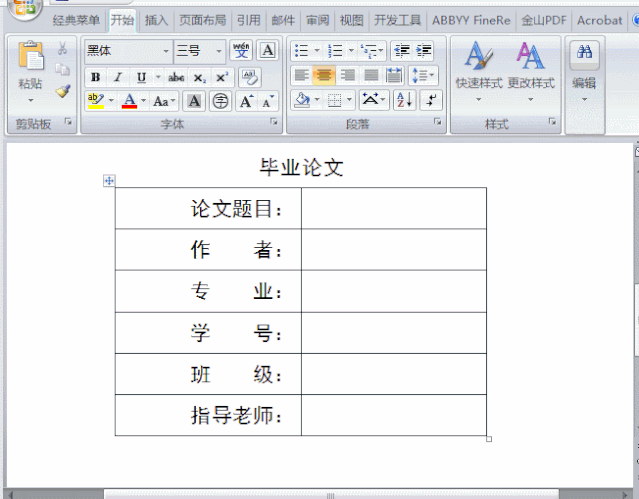This screenshot has width=639, height=499.
Task: Open the underline style dropdown arrow
Action: (x=158, y=77)
